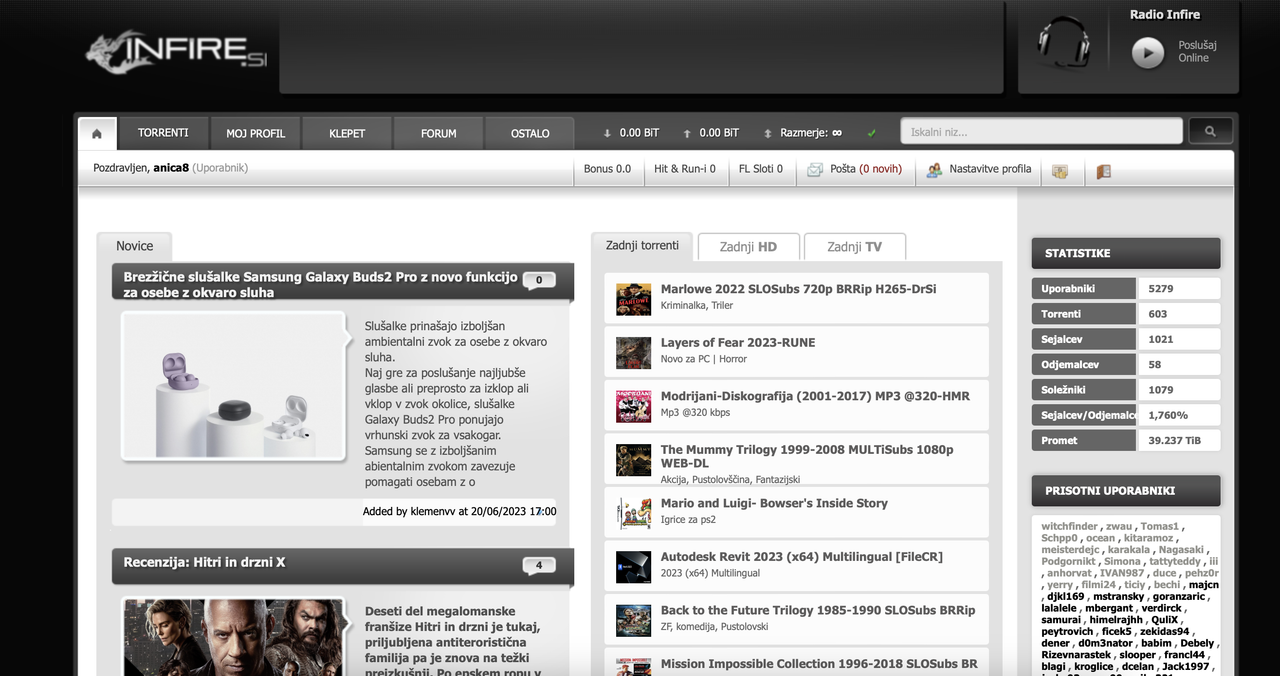Open the OSTALO menu
This screenshot has width=1280, height=676.
(x=530, y=133)
